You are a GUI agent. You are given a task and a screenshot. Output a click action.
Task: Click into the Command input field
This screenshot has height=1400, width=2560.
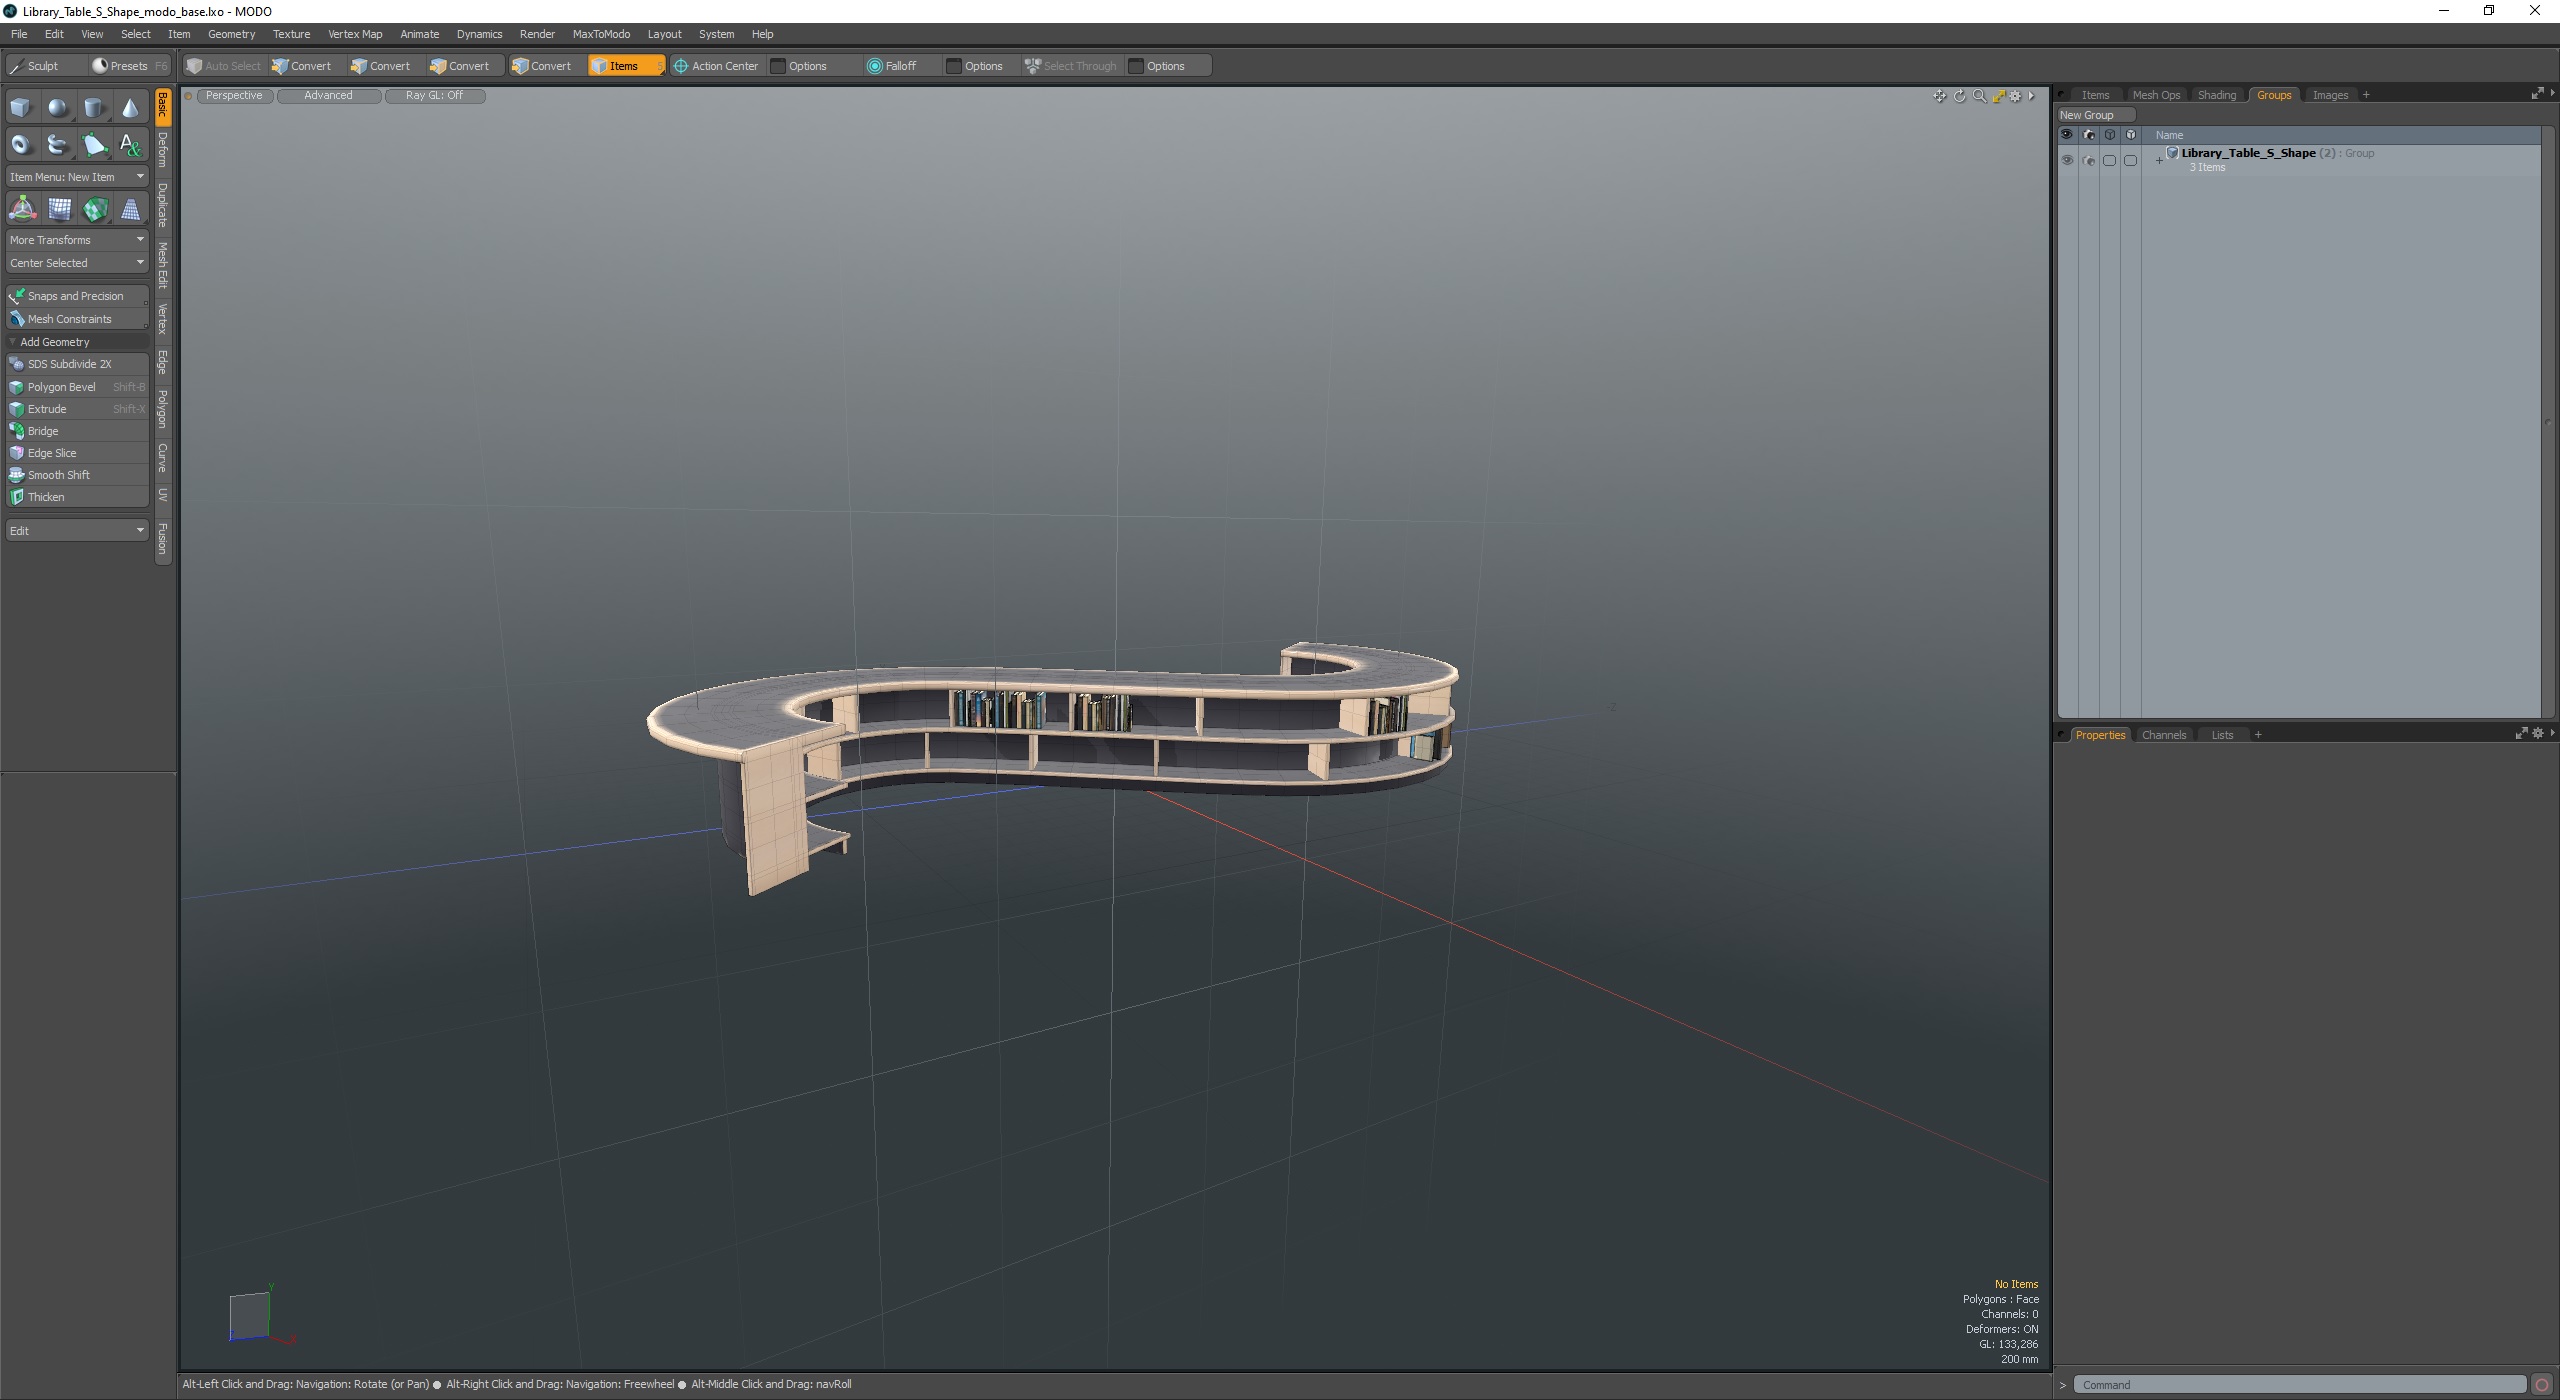tap(2299, 1385)
